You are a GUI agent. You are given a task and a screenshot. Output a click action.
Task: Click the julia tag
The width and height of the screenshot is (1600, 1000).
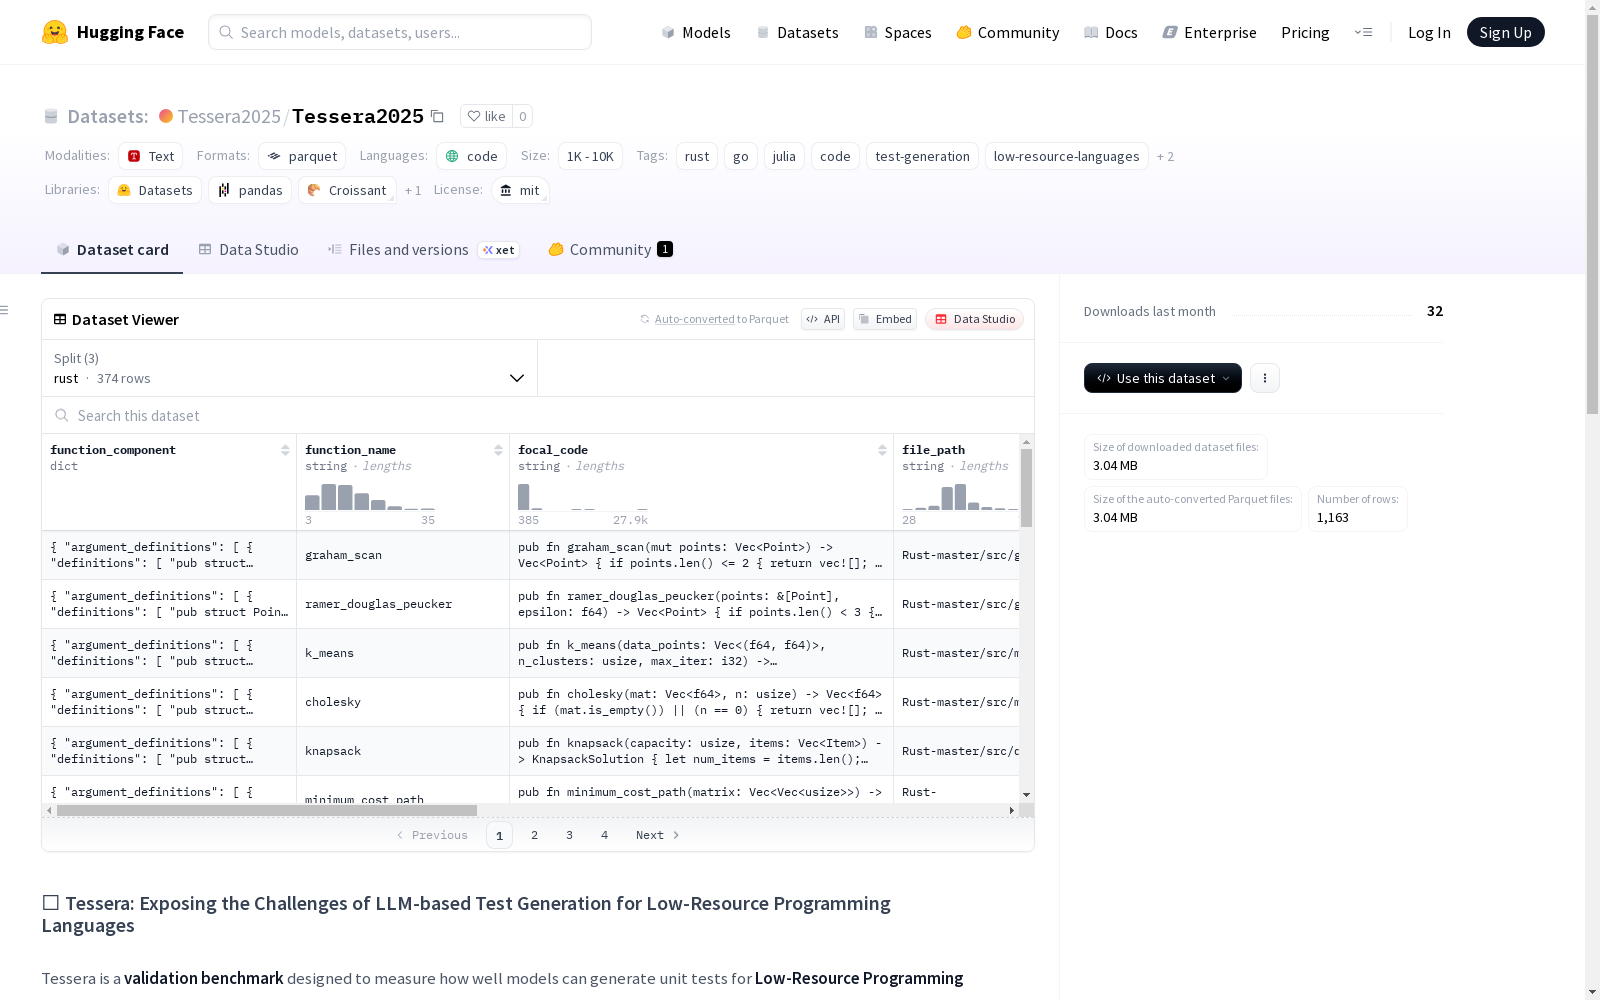pos(784,156)
